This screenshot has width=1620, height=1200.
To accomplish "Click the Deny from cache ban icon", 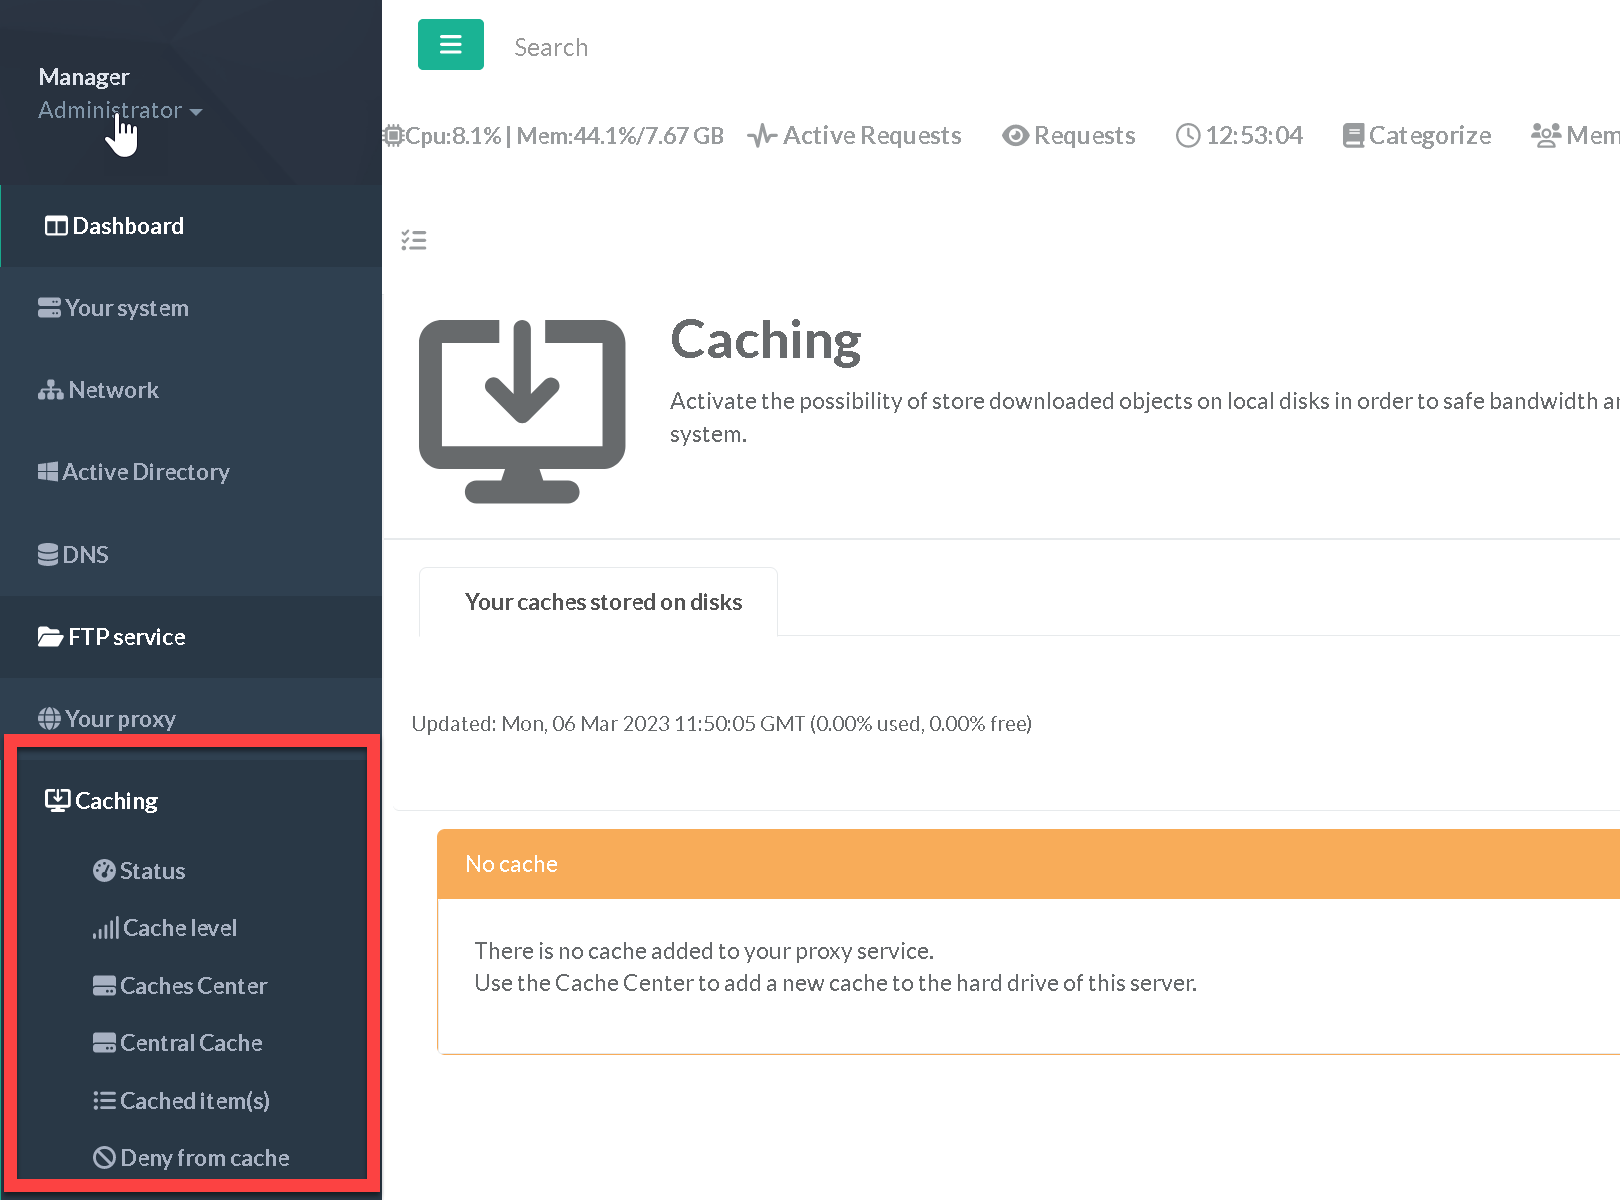I will click(x=104, y=1158).
